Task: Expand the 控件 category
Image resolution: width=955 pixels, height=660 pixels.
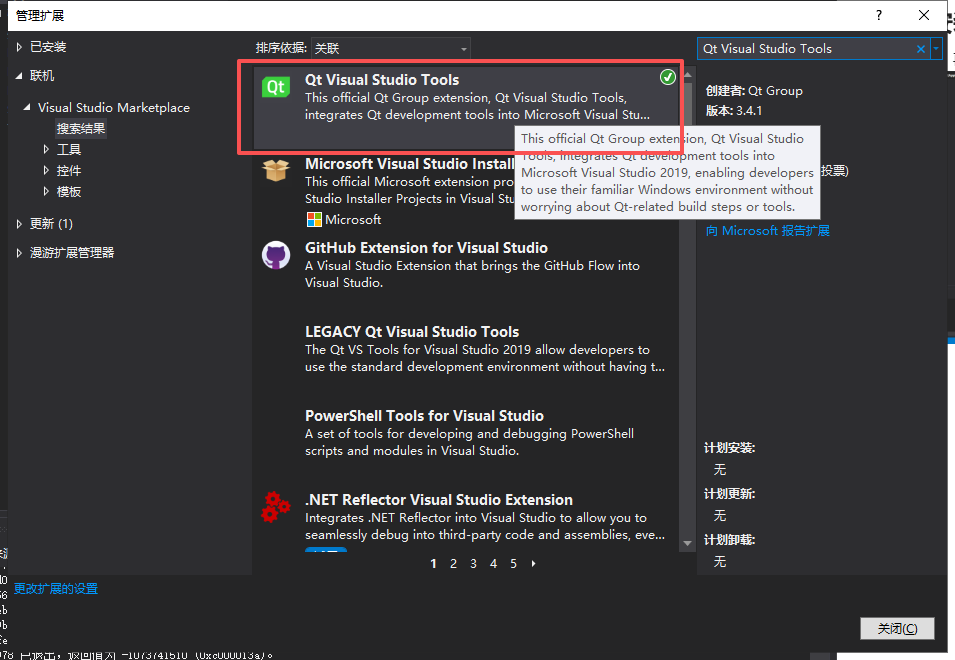Action: [46, 170]
